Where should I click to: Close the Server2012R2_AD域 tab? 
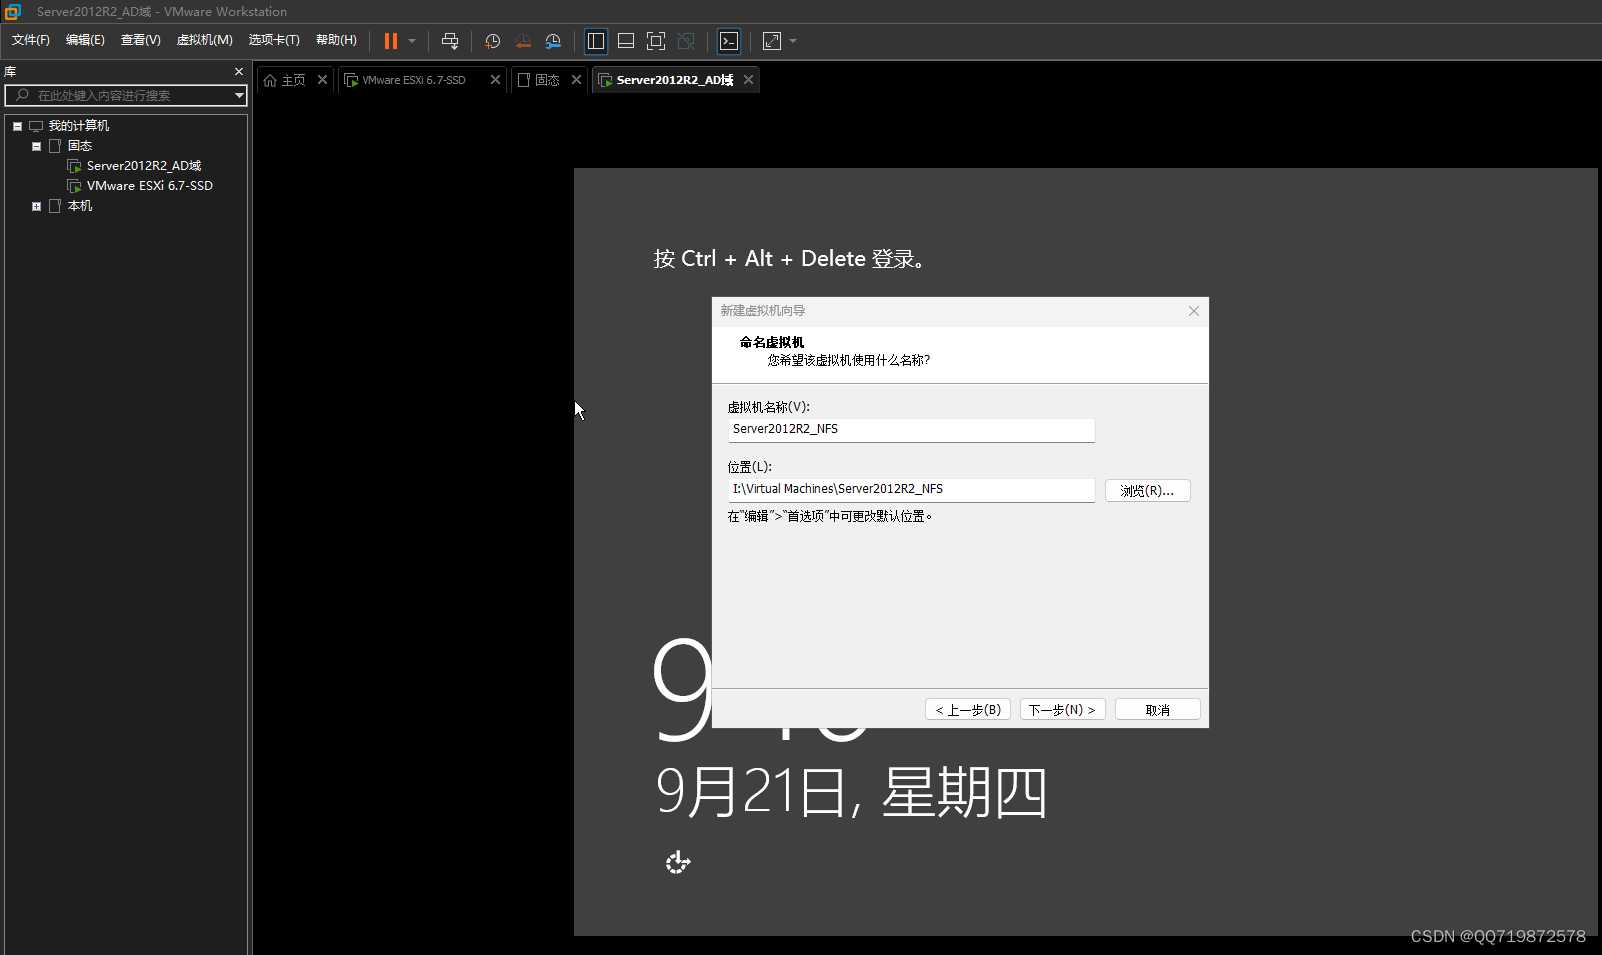point(748,80)
